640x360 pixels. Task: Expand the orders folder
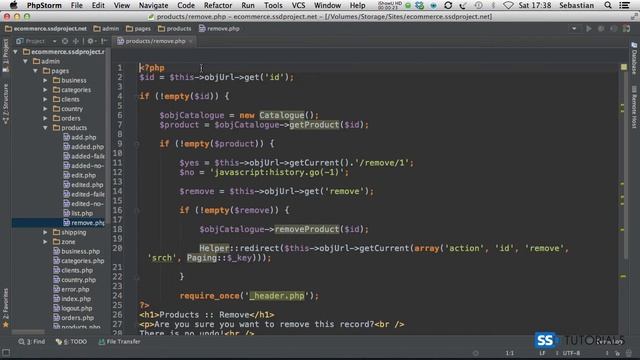pos(45,118)
